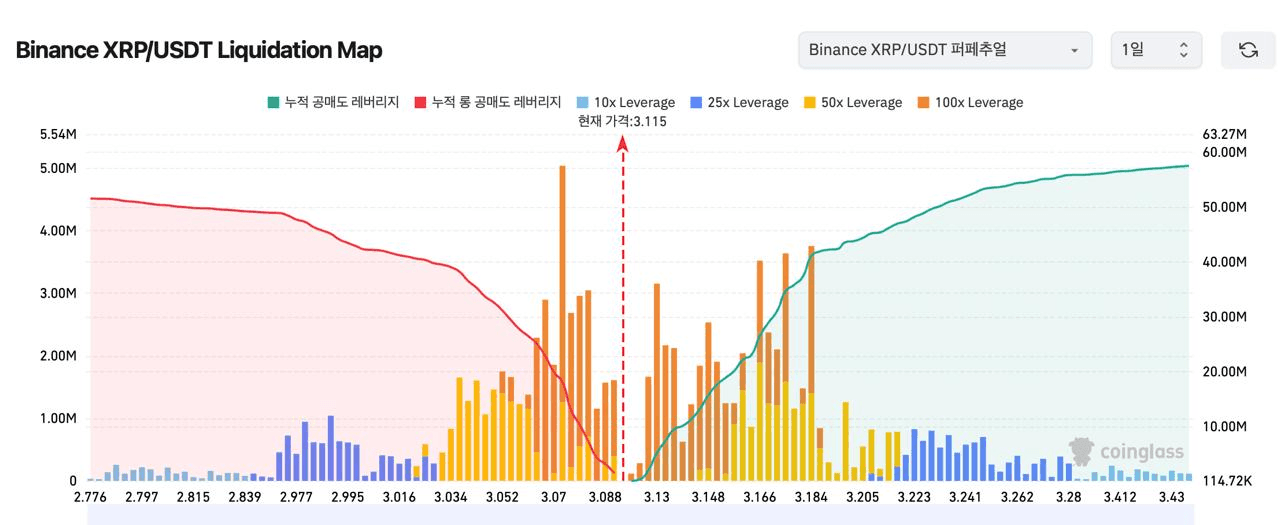Image resolution: width=1280 pixels, height=525 pixels.
Task: Click the Binance XRP/USDT Liquidation Map title
Action: (x=199, y=50)
